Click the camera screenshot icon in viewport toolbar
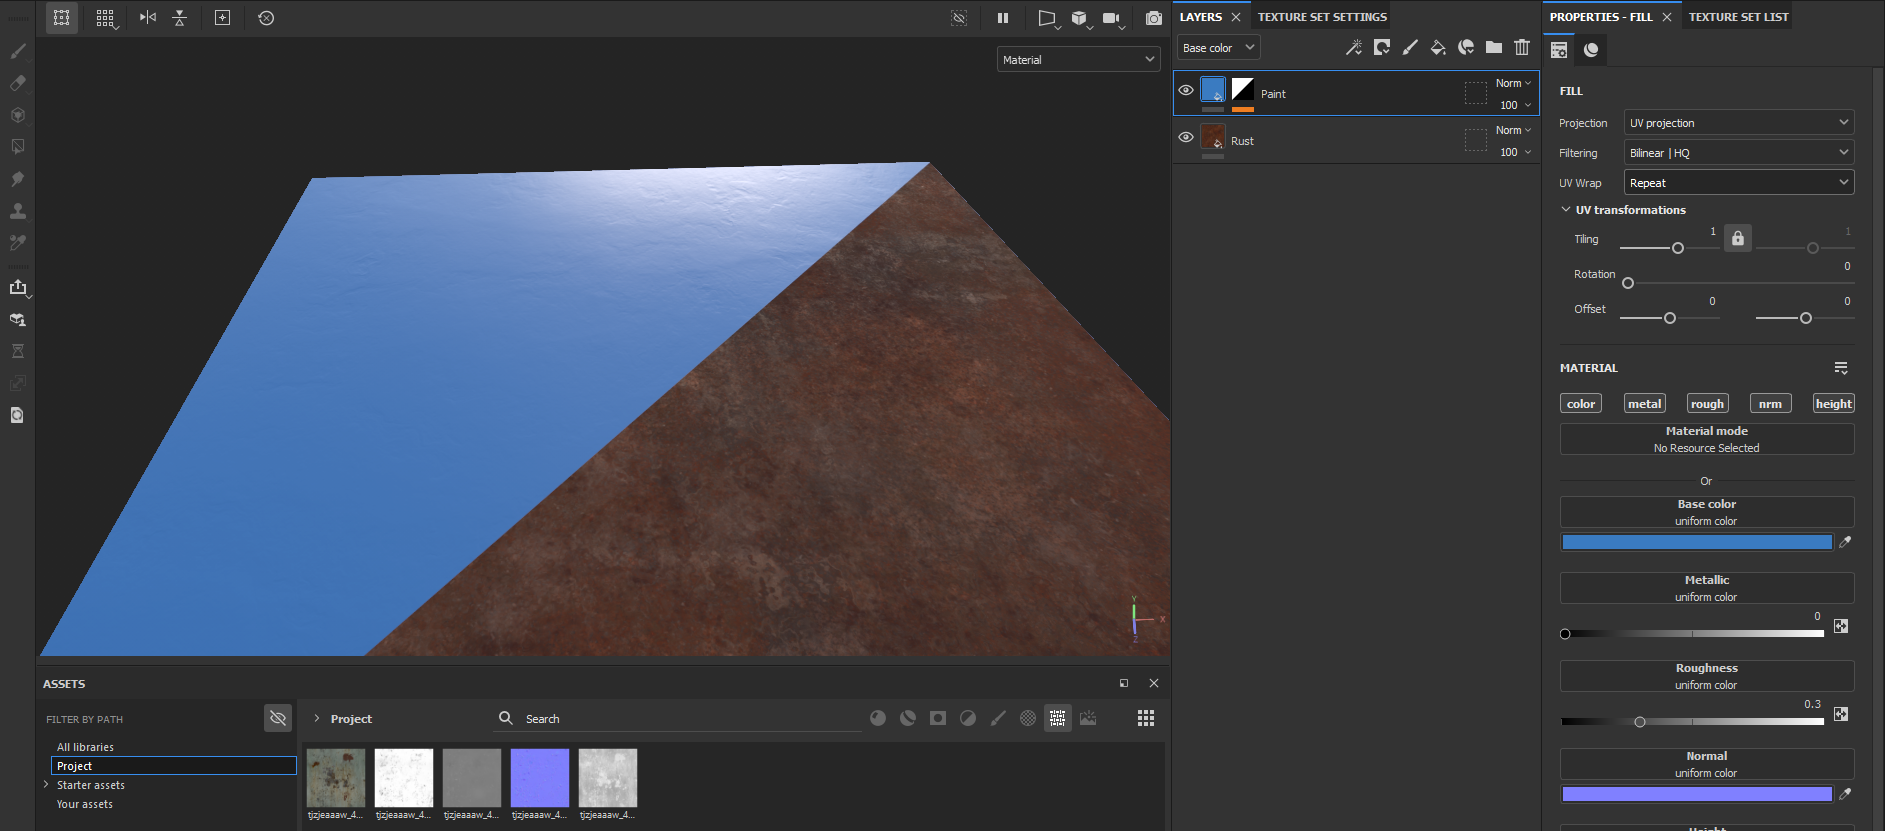 1154,18
